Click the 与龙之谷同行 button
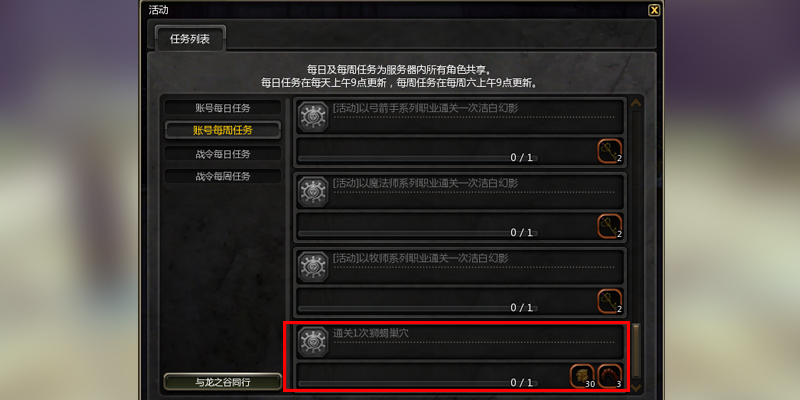Viewport: 800px width, 400px height. coord(222,382)
